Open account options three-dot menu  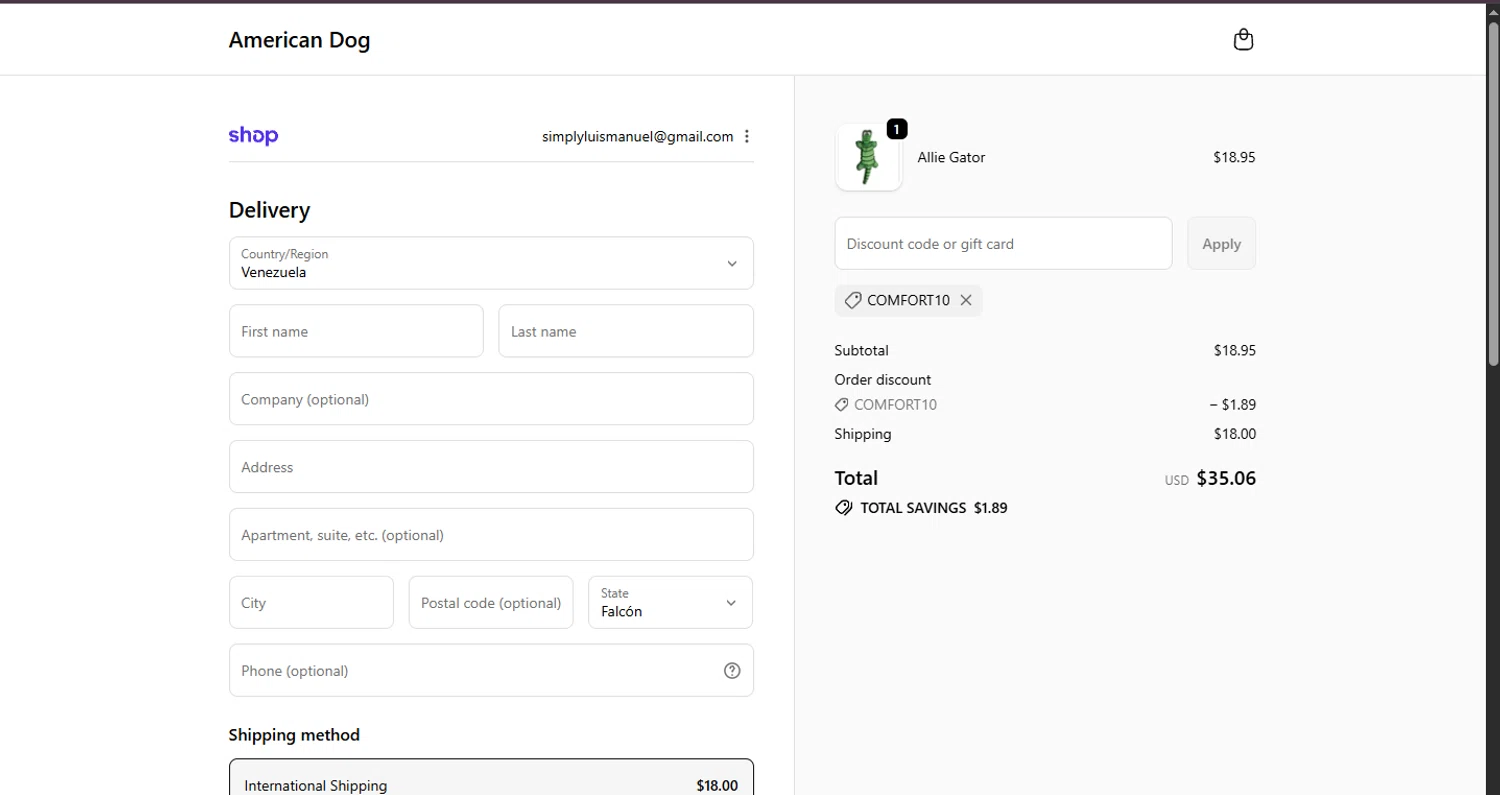pos(747,137)
